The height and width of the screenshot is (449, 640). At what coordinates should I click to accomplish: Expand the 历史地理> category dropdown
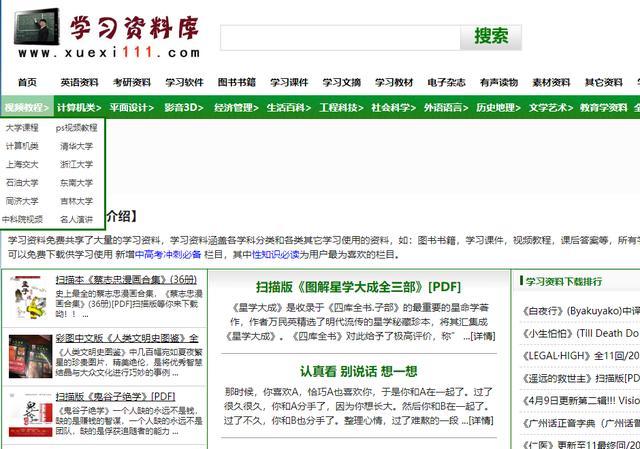pos(498,107)
